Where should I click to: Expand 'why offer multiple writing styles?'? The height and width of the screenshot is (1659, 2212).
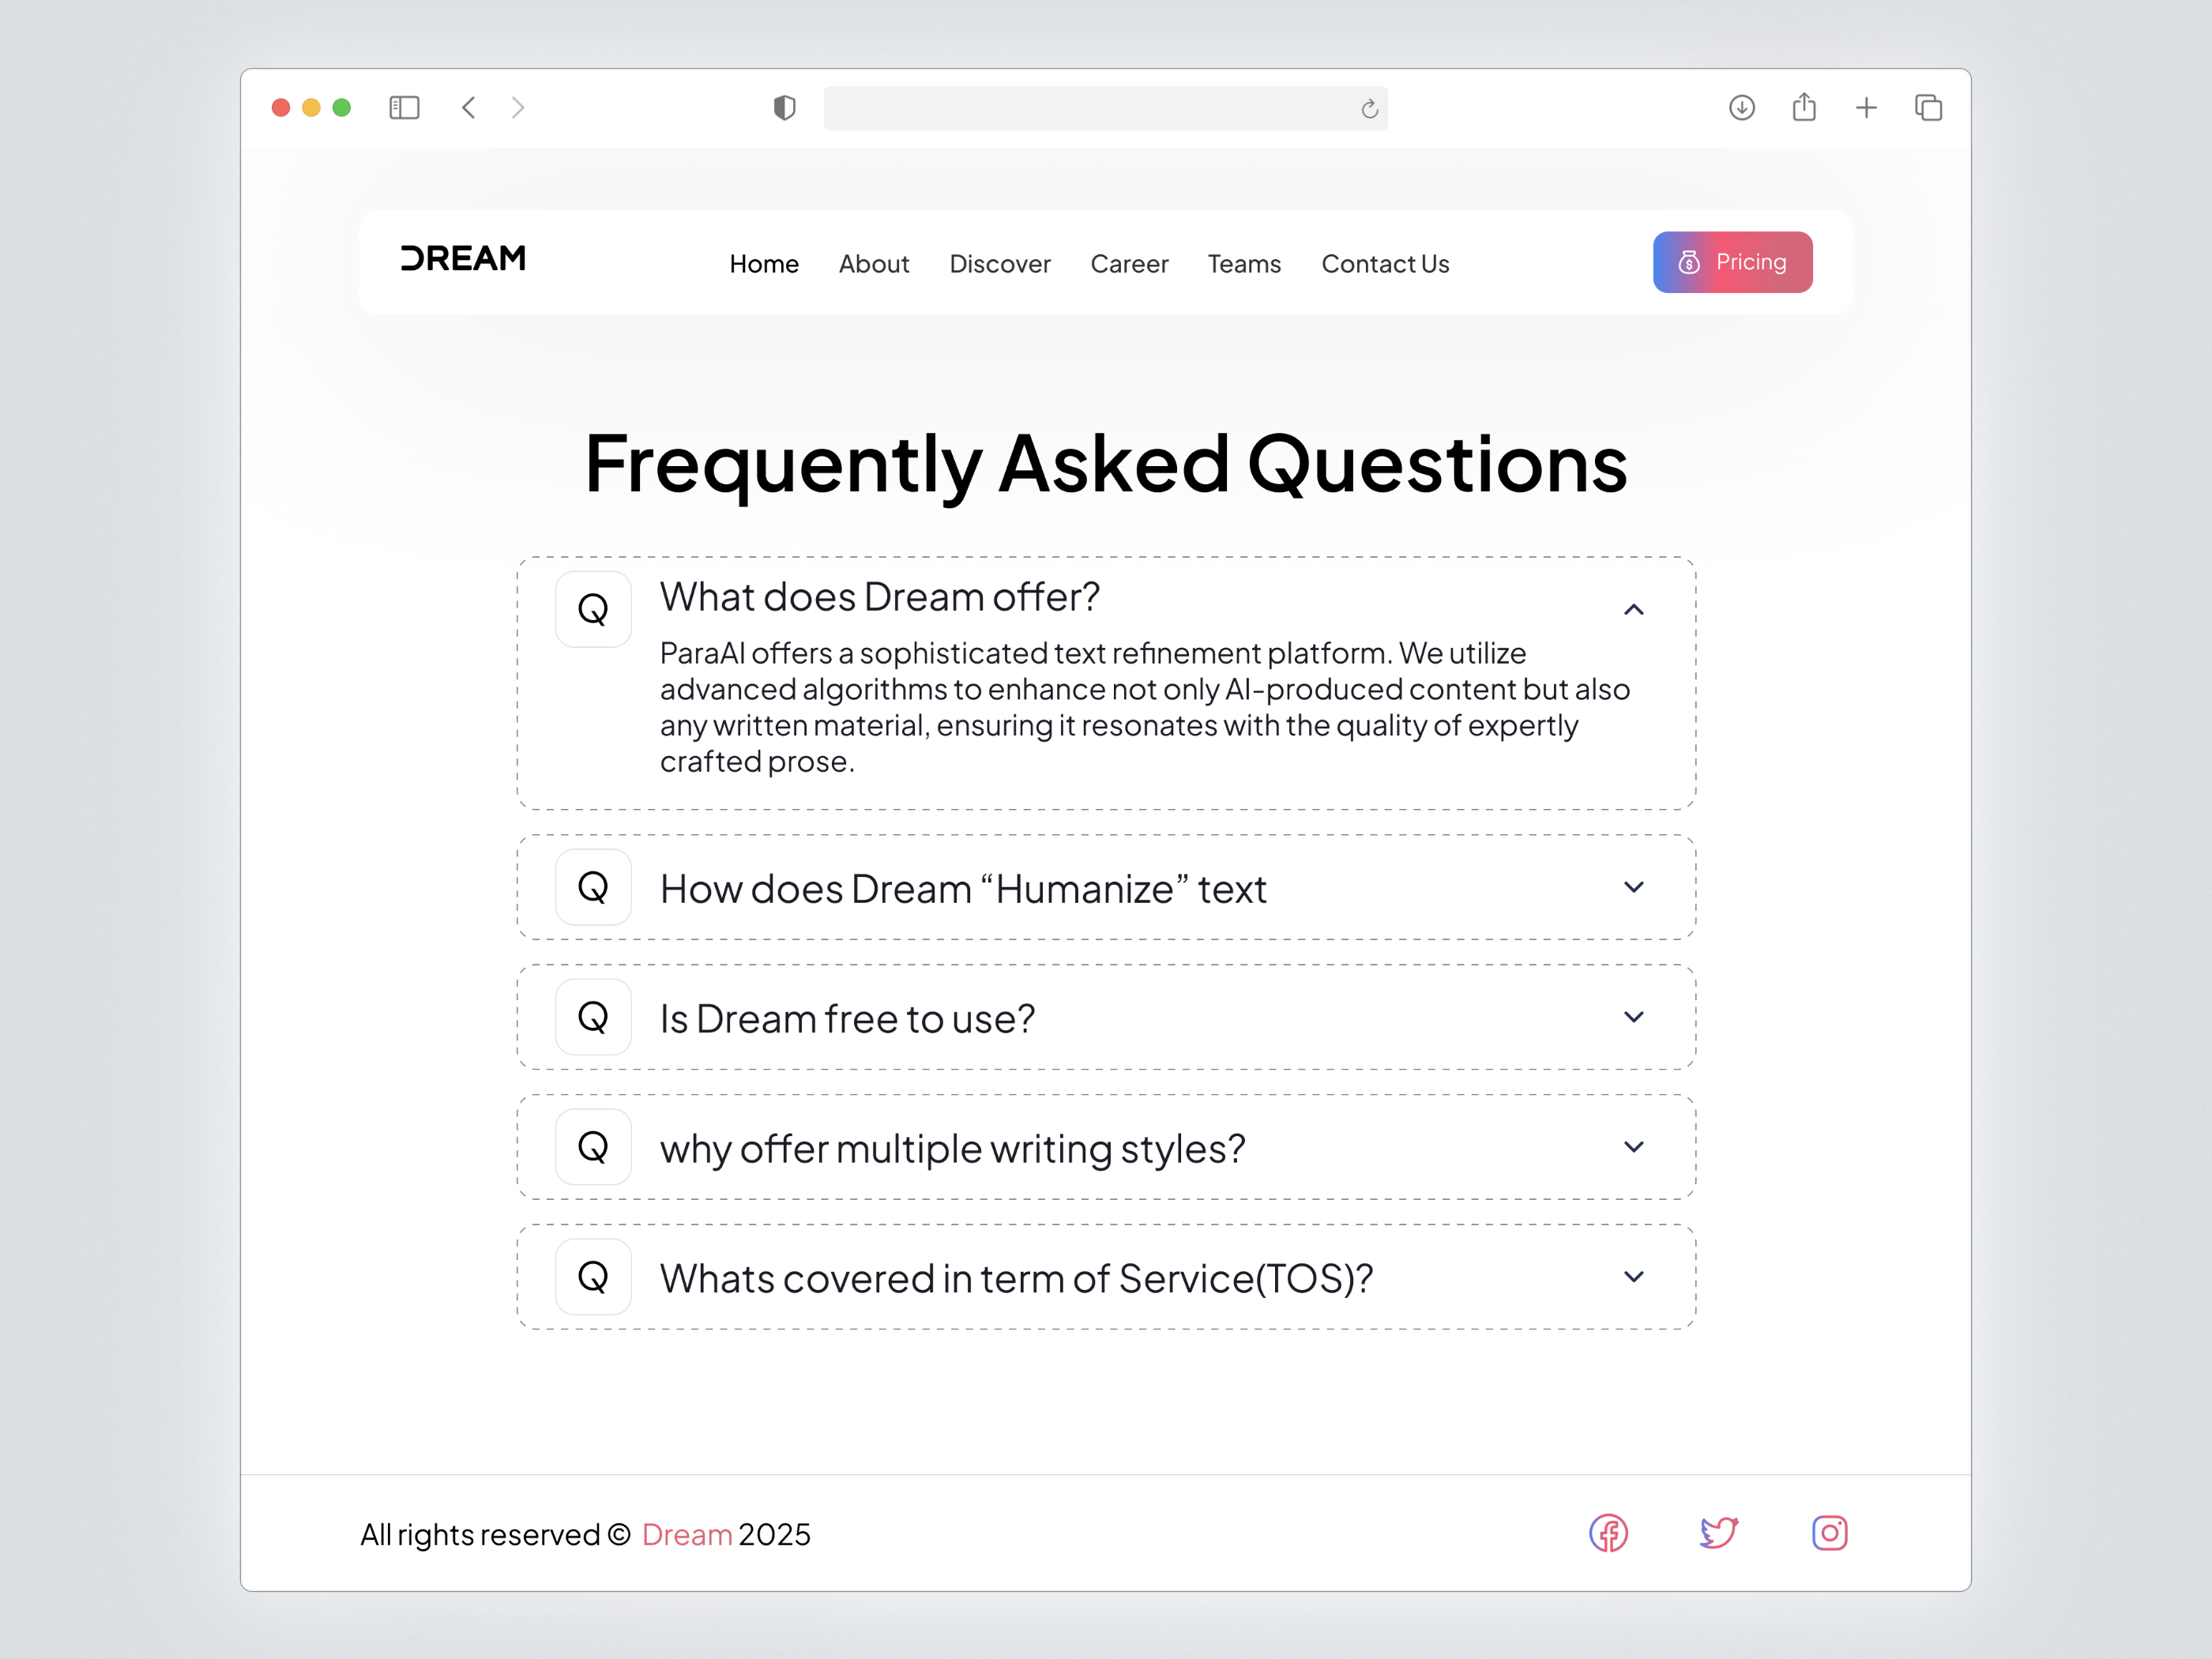point(1634,1147)
